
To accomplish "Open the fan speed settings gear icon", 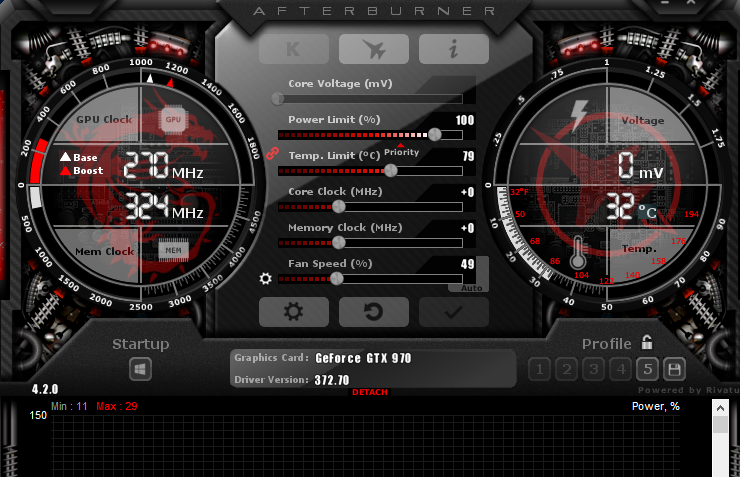I will 266,278.
